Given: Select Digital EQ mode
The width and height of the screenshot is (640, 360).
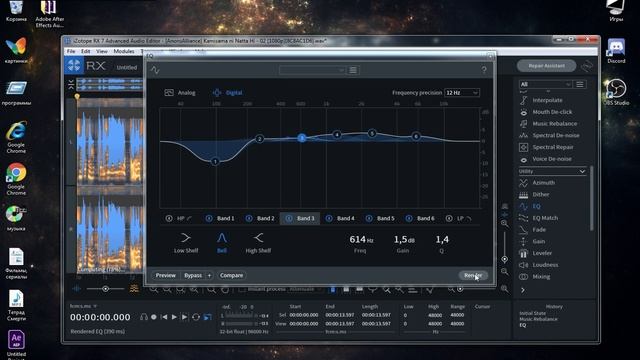Looking at the screenshot, I should [x=227, y=93].
